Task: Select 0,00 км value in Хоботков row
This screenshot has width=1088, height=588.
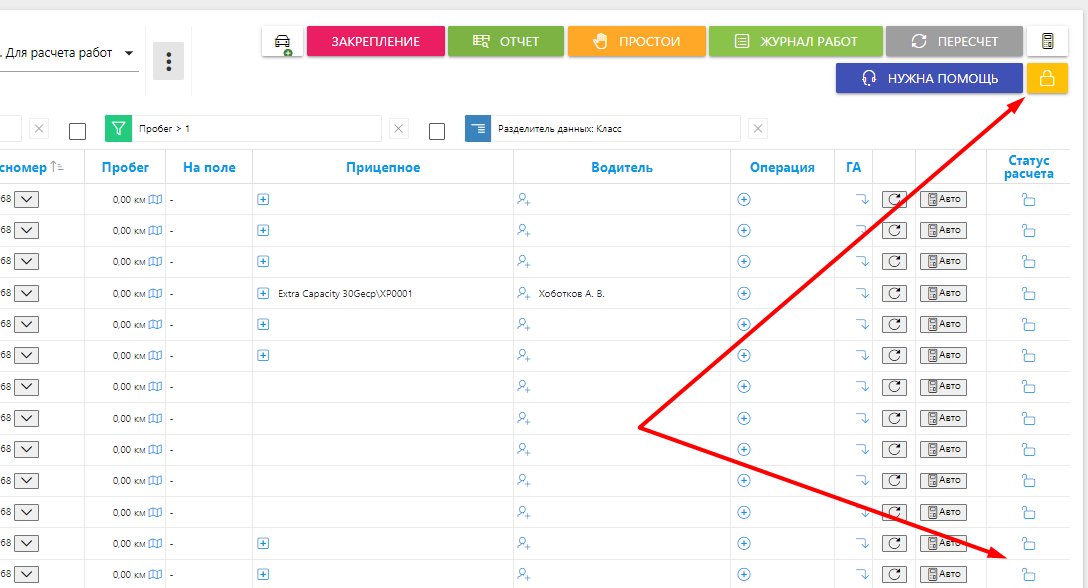Action: point(129,294)
